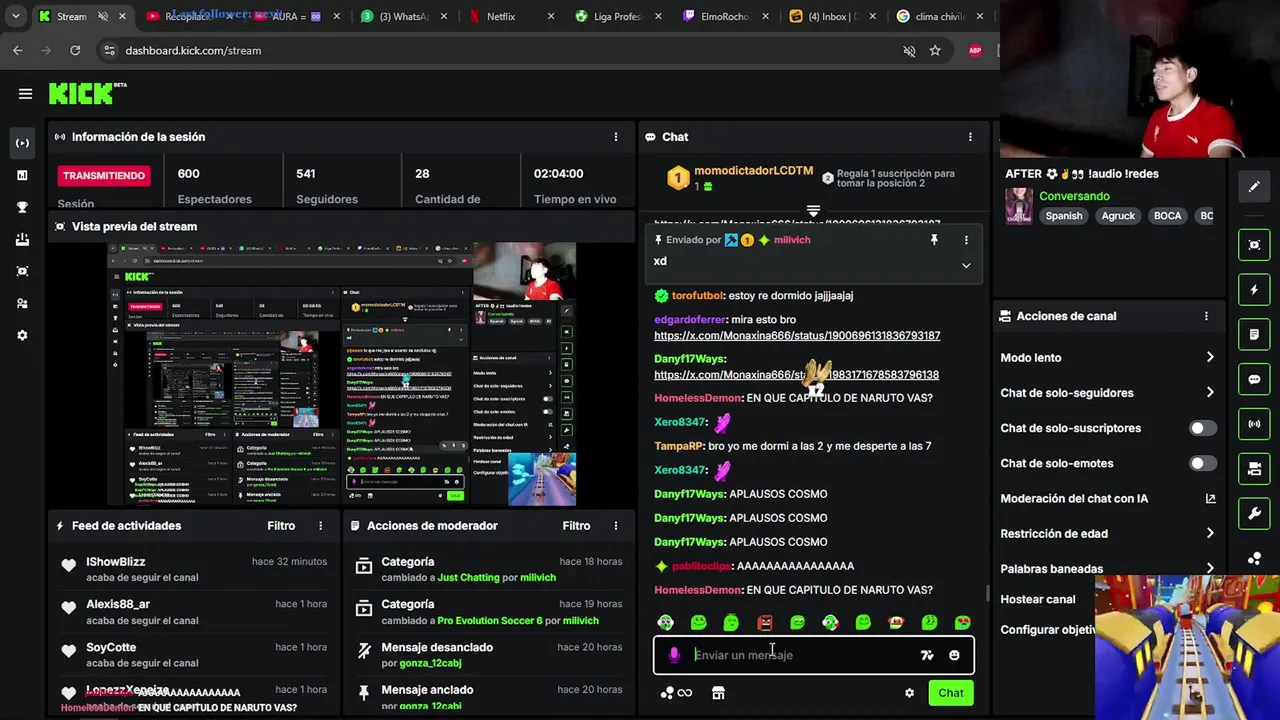Viewport: 1280px width, 720px height.
Task: Click the stream category avatar thumbnail
Action: click(x=1019, y=206)
